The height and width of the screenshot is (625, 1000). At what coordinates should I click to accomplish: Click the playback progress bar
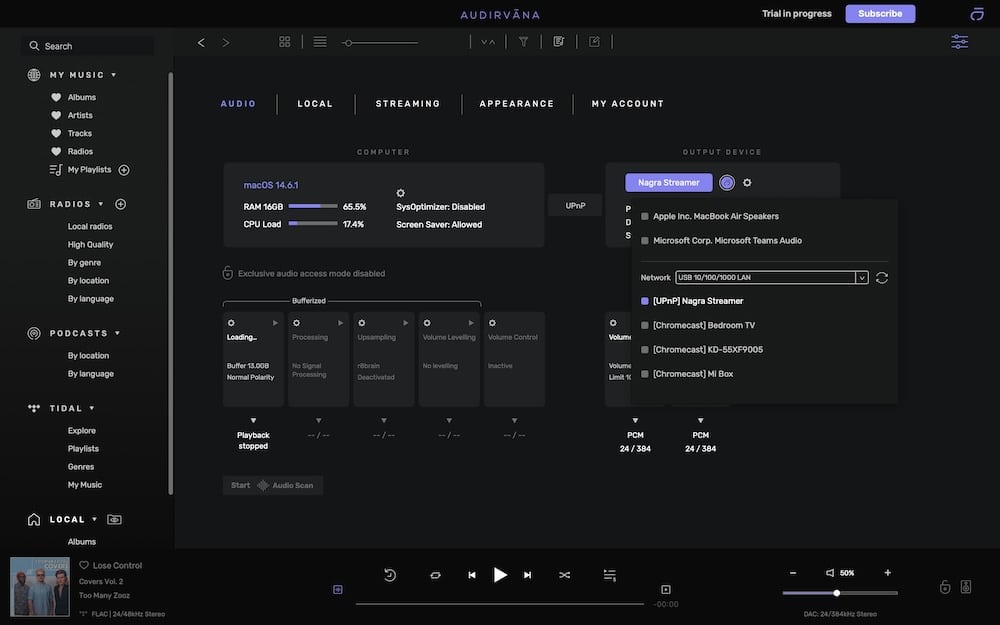coord(499,603)
